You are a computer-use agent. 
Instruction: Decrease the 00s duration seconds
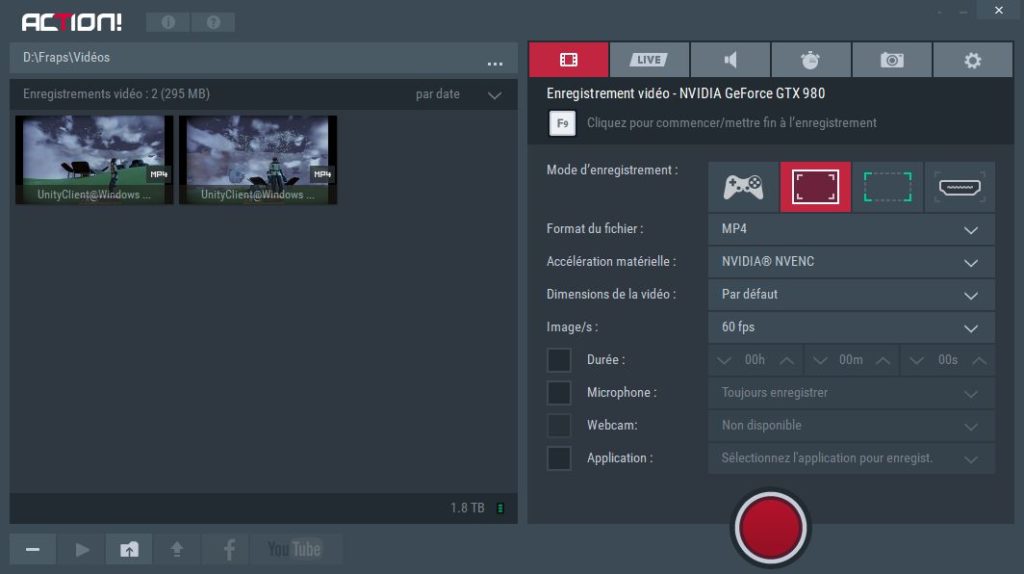pos(916,360)
